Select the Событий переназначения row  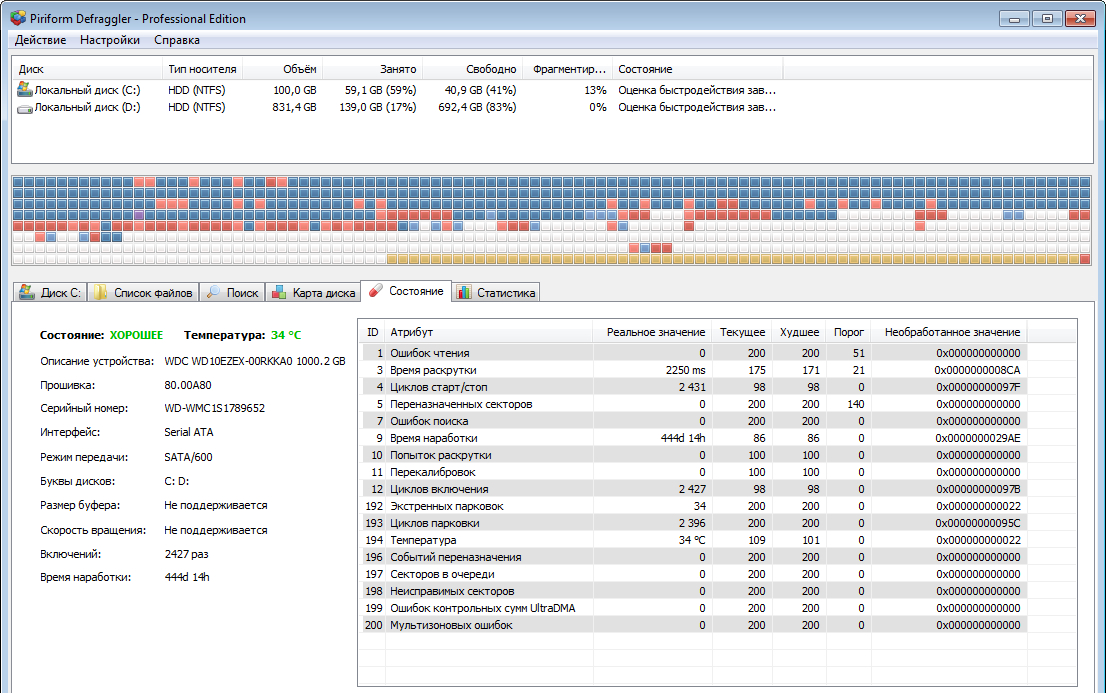tap(694, 557)
